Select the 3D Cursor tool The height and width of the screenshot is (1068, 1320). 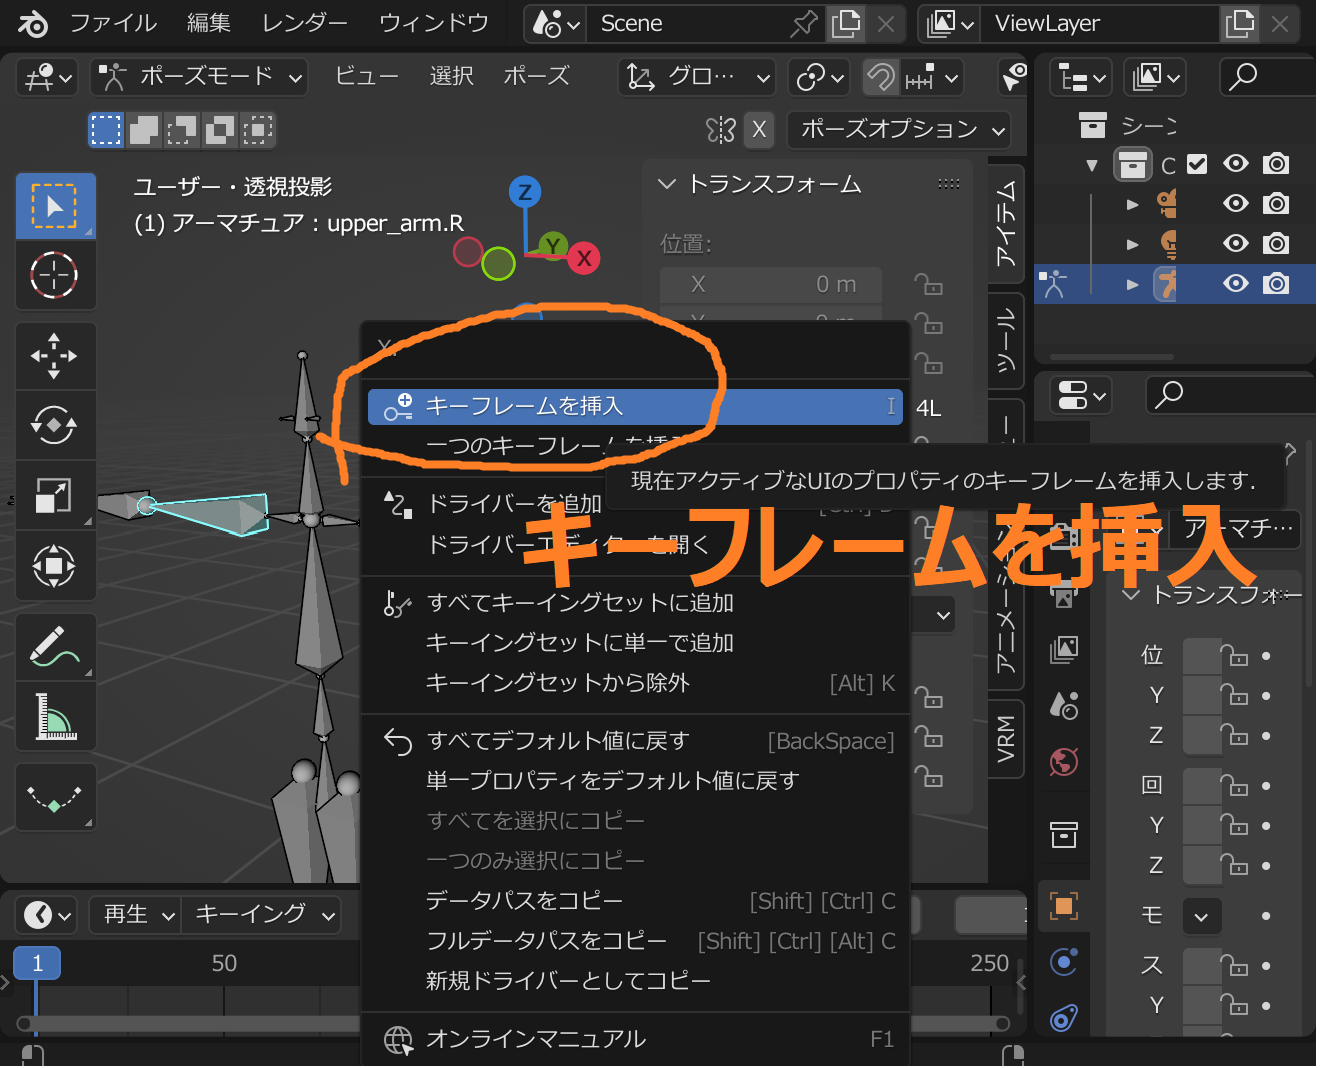[x=54, y=275]
